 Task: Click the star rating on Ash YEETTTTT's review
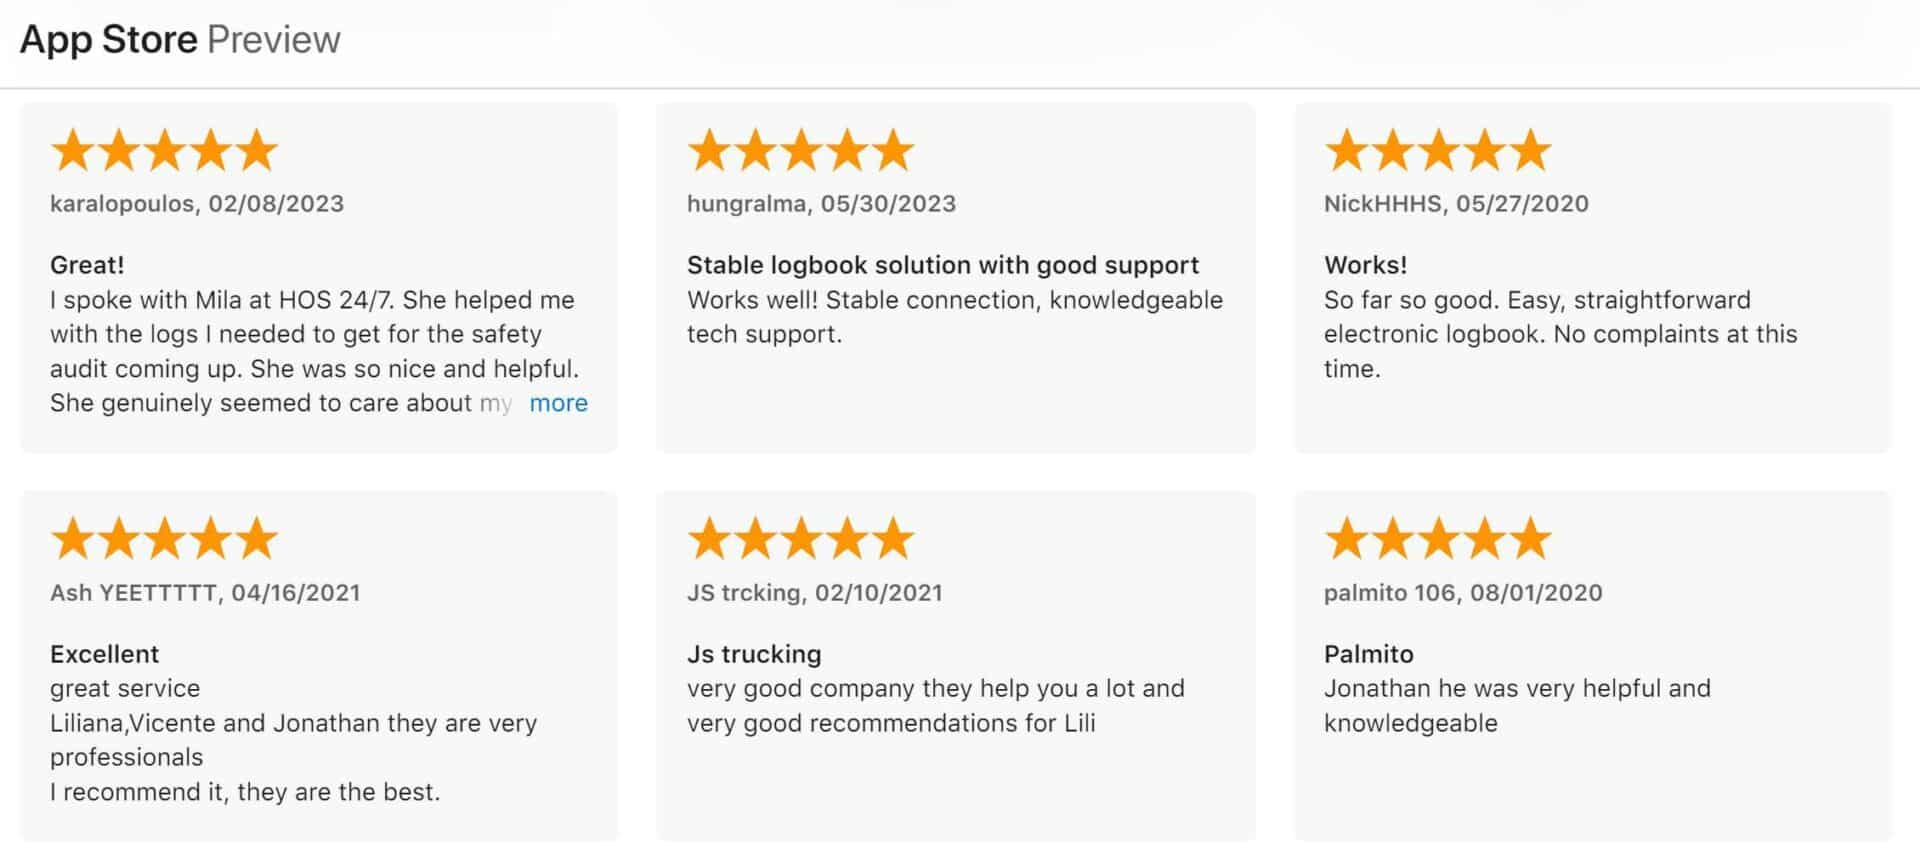point(164,538)
